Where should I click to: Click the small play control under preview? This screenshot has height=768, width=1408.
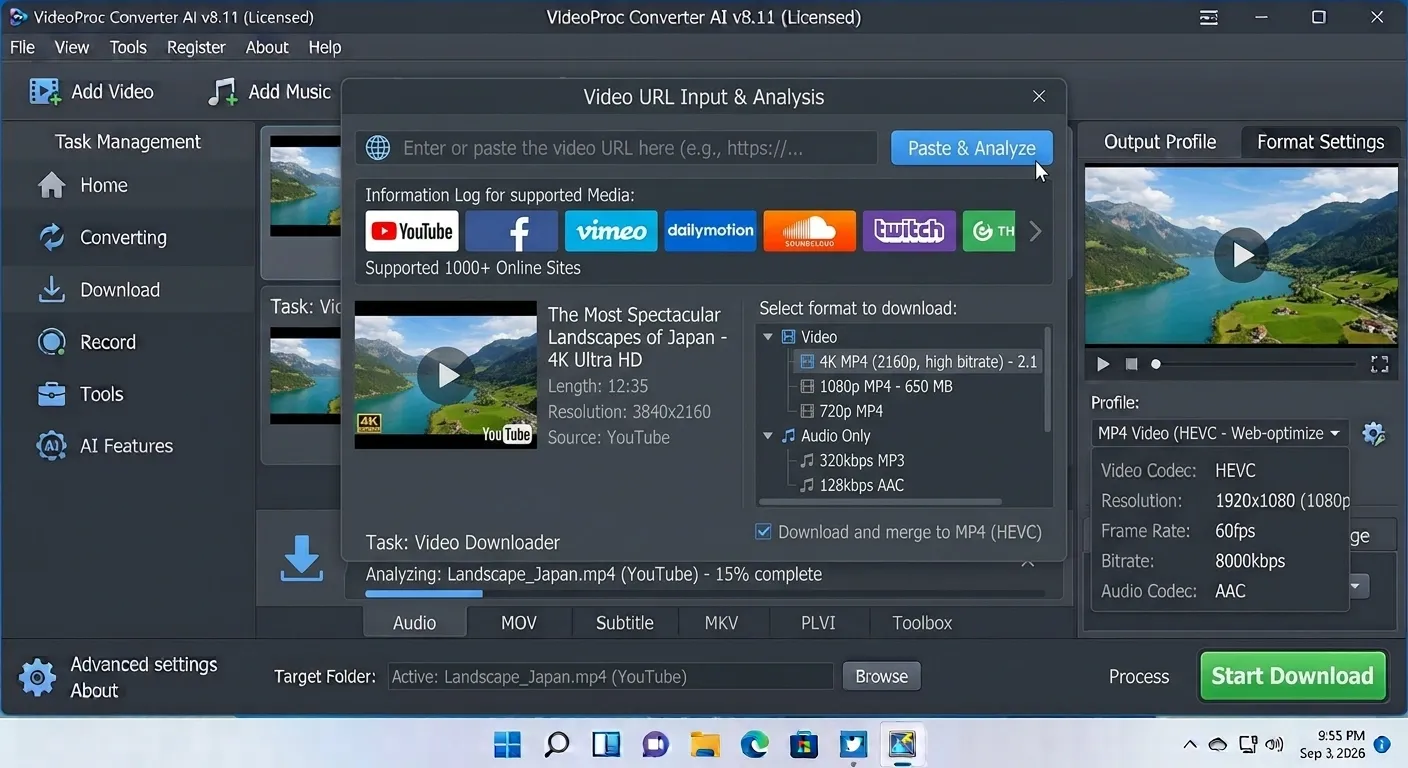pos(1103,364)
